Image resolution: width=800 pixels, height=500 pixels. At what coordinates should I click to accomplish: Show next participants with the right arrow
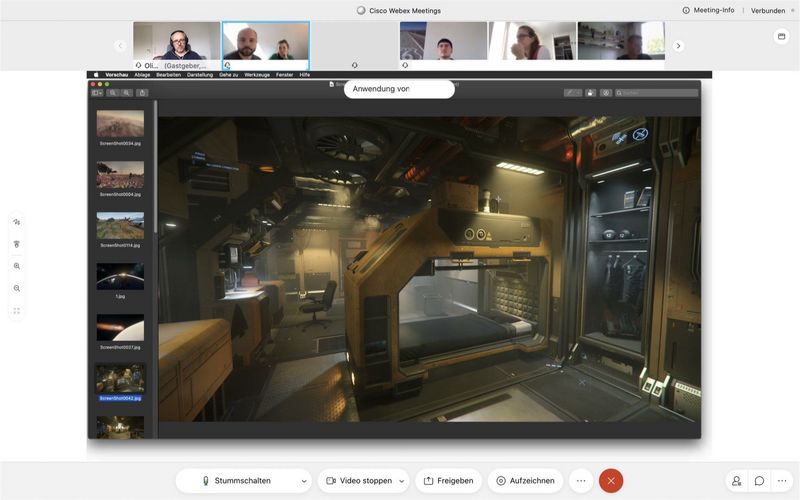pyautogui.click(x=678, y=46)
